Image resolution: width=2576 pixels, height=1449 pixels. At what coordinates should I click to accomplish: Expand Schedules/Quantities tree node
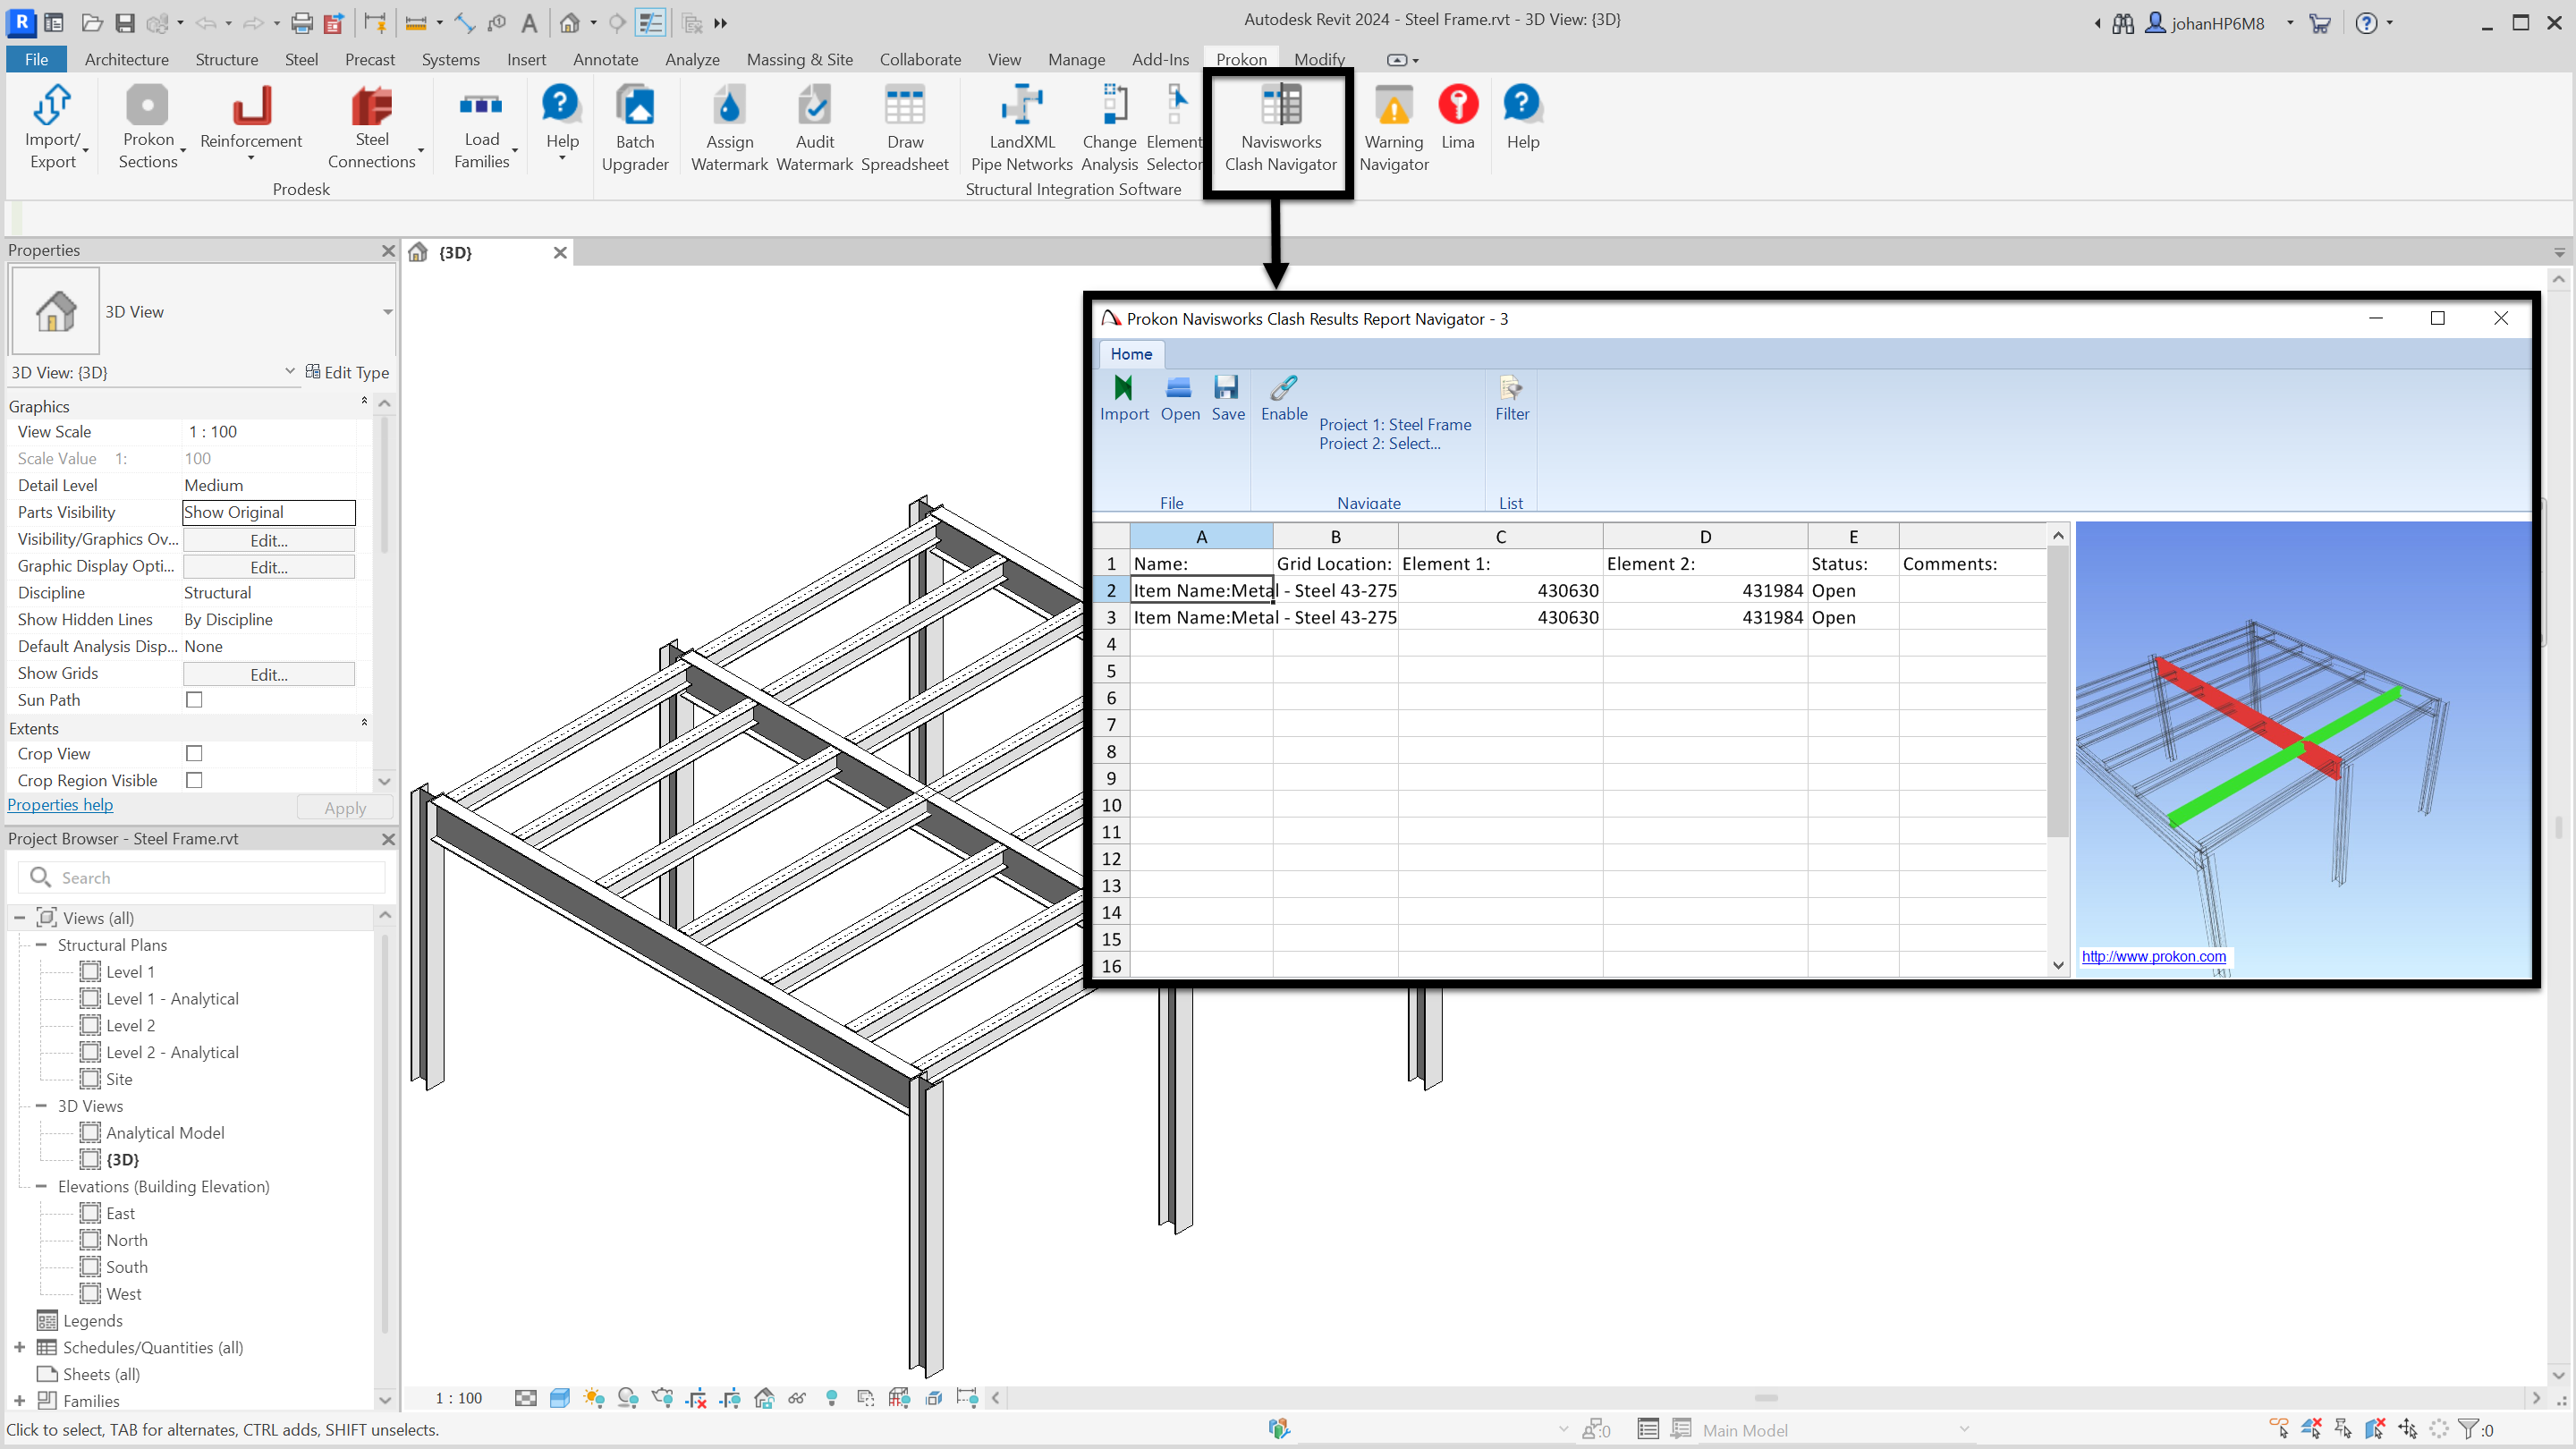click(19, 1347)
